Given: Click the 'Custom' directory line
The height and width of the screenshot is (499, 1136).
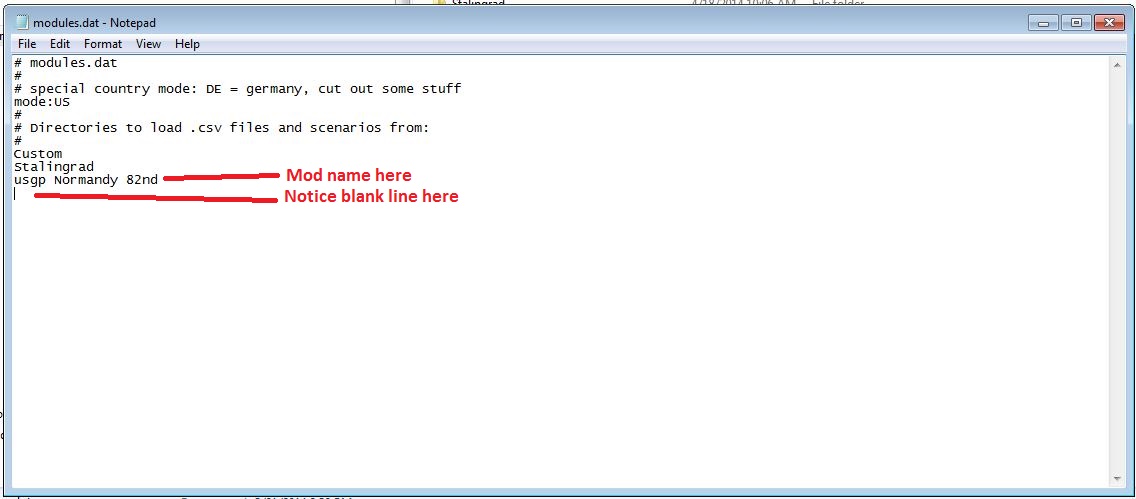Looking at the screenshot, I should pos(38,154).
